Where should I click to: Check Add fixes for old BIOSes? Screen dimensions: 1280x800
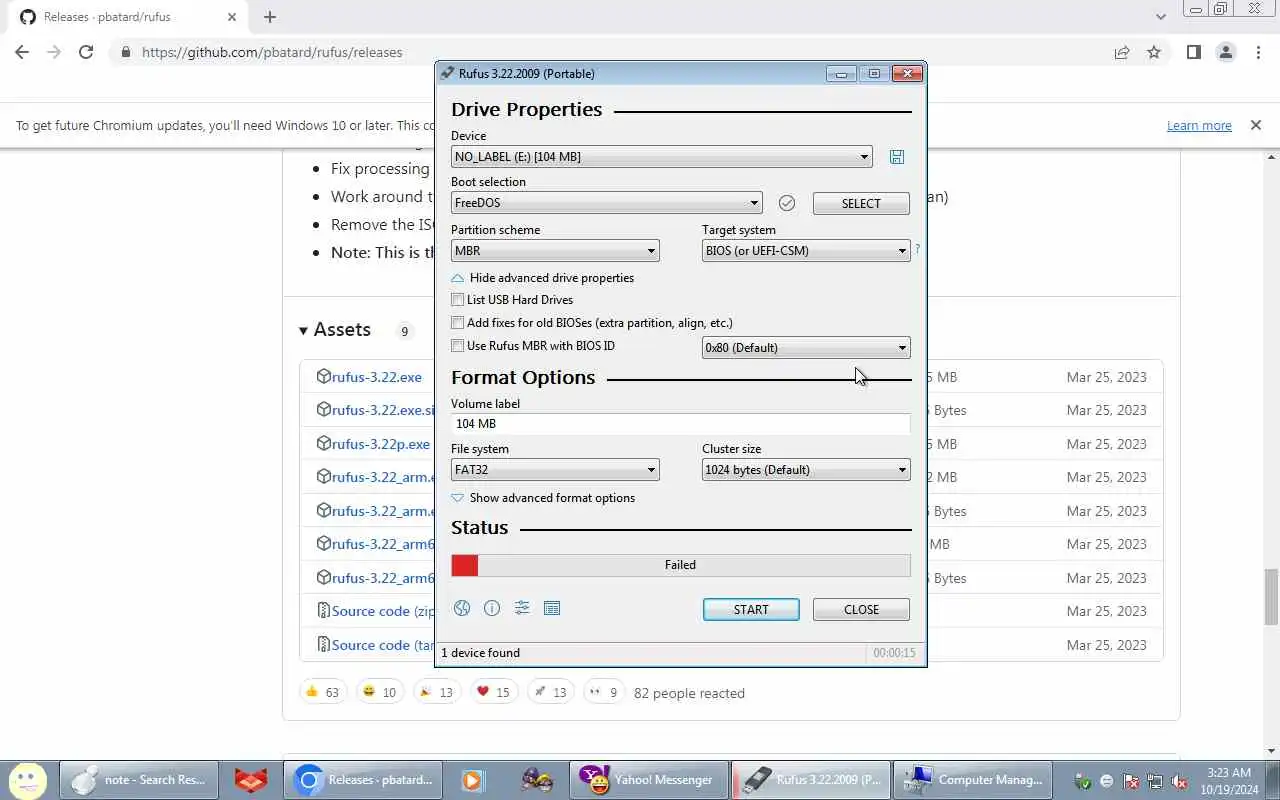point(457,323)
